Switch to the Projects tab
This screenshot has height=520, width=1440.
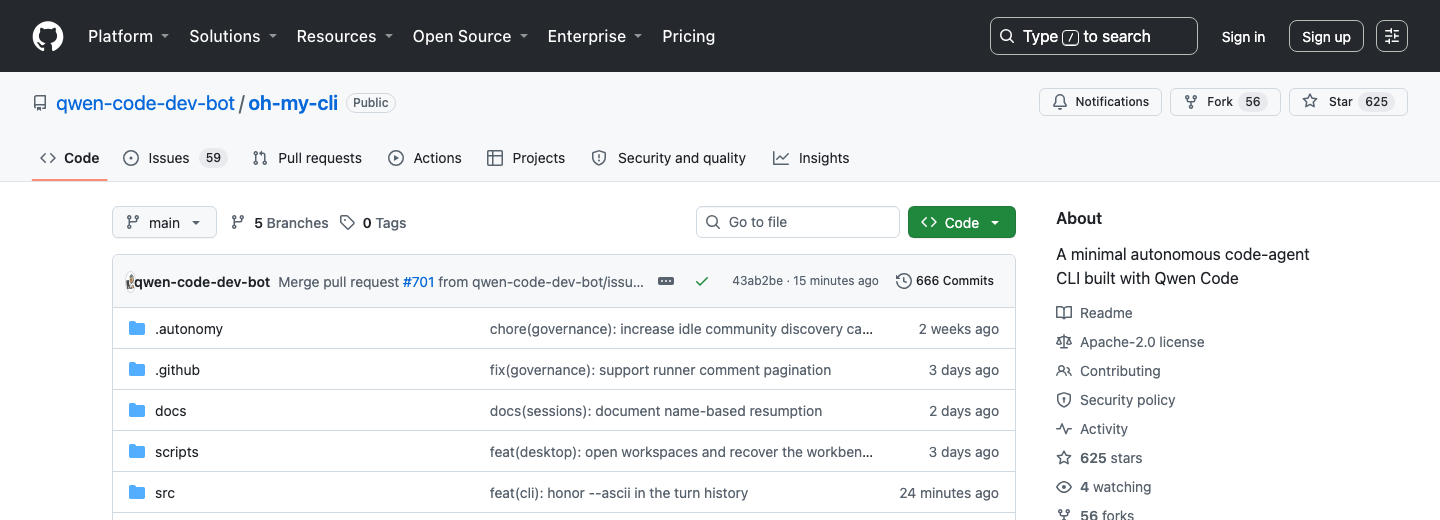(x=526, y=158)
